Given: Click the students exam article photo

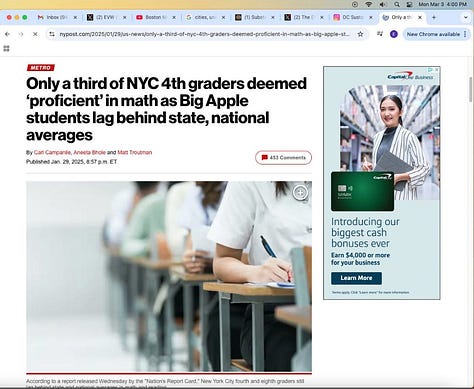Looking at the screenshot, I should [169, 276].
